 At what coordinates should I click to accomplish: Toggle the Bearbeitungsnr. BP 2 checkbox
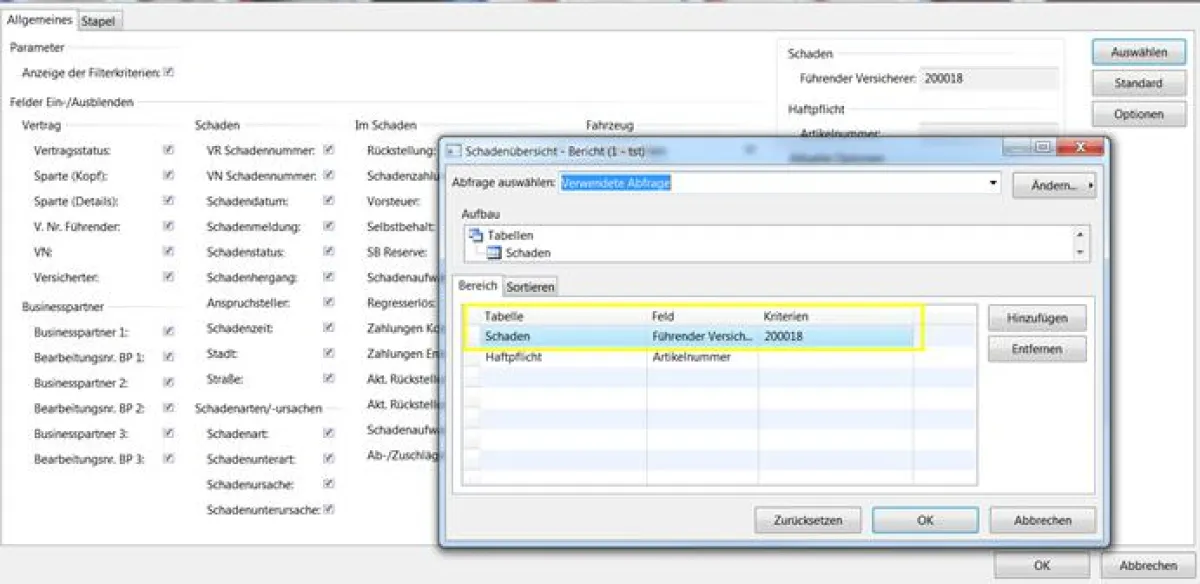coord(169,407)
